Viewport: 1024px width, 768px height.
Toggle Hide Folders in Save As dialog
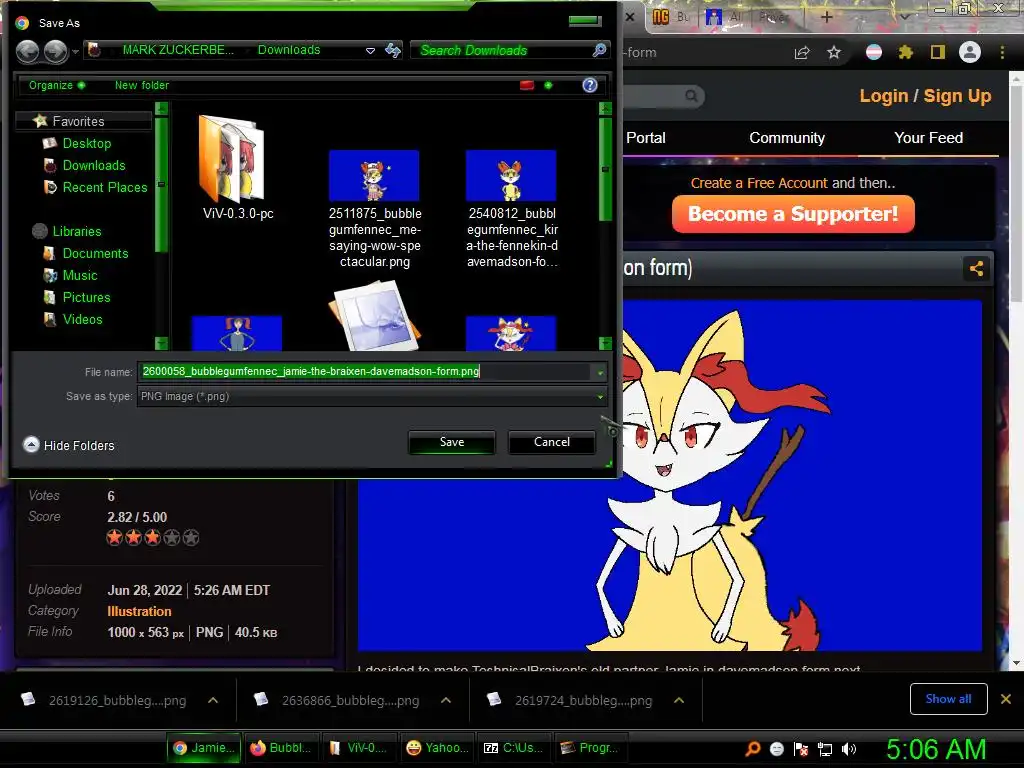click(69, 445)
